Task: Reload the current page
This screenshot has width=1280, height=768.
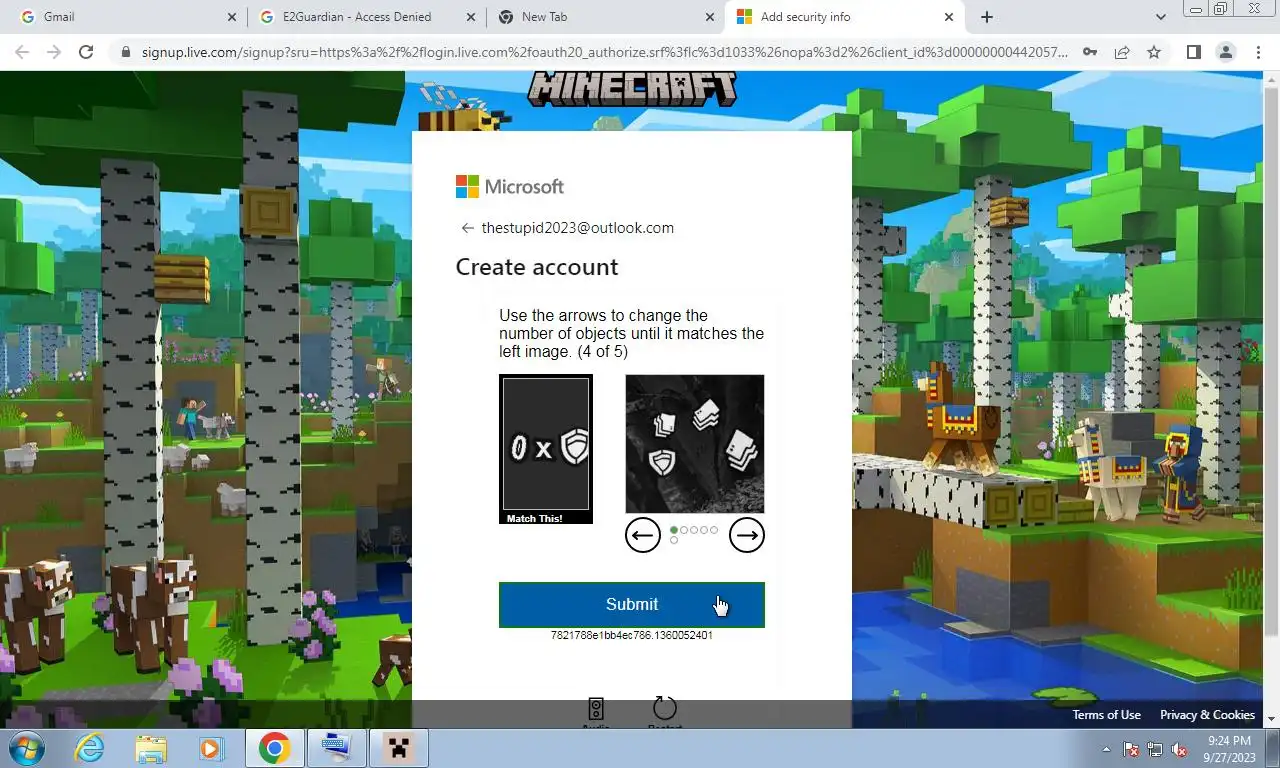Action: [86, 52]
